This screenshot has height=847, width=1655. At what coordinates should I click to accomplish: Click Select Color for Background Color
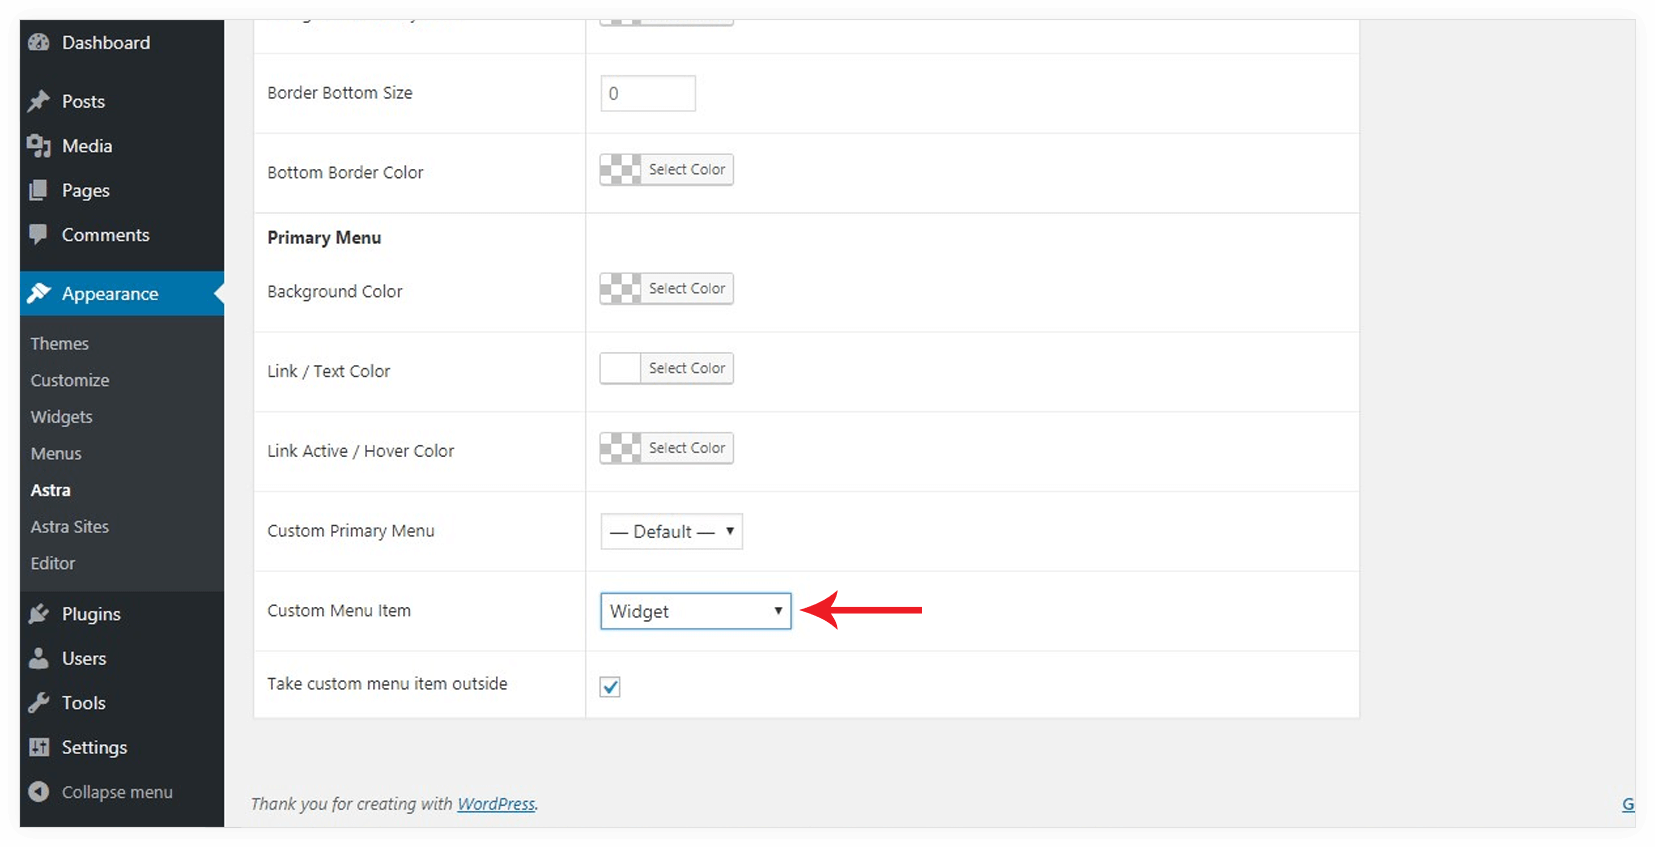(x=687, y=289)
